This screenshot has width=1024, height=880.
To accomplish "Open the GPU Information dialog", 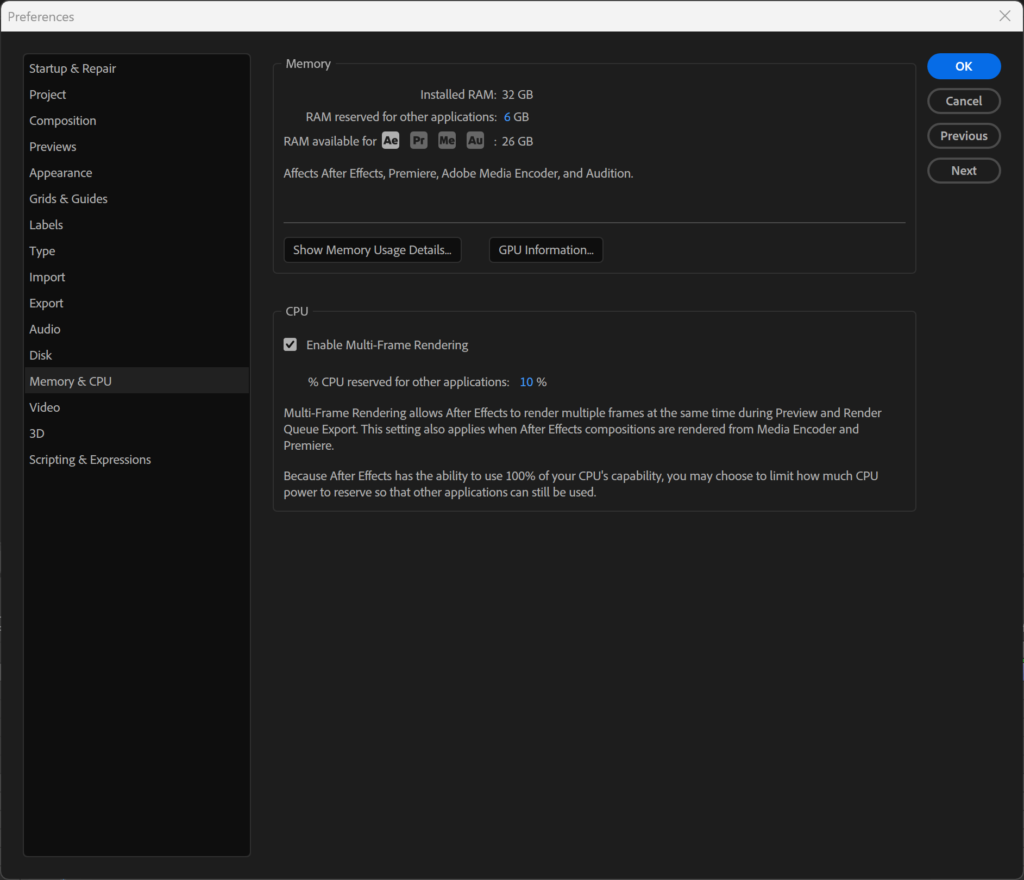I will 545,250.
